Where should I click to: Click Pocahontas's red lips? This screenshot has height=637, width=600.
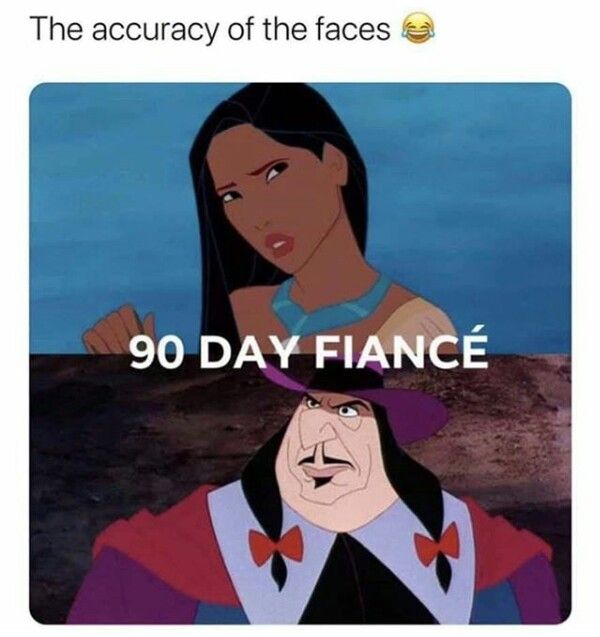click(x=279, y=240)
